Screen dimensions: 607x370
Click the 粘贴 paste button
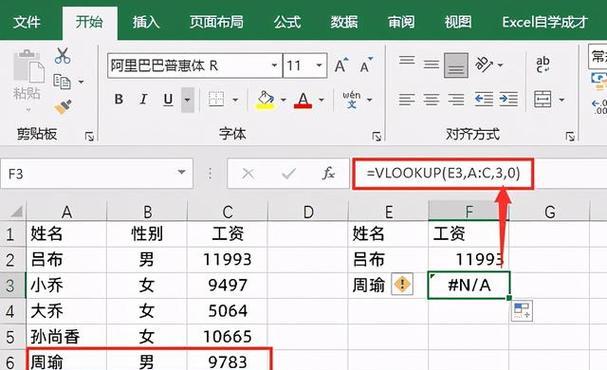point(27,80)
